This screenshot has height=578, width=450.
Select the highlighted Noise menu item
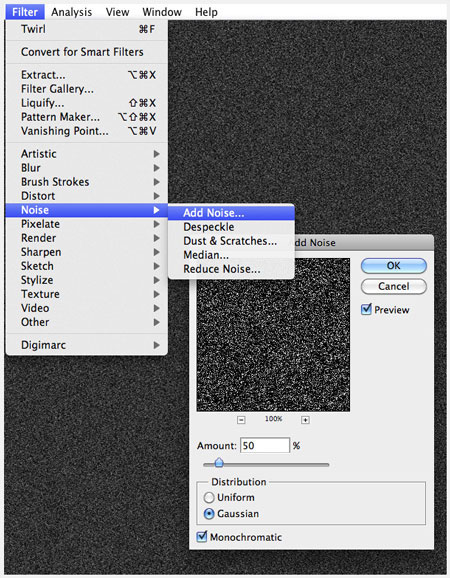pyautogui.click(x=87, y=210)
